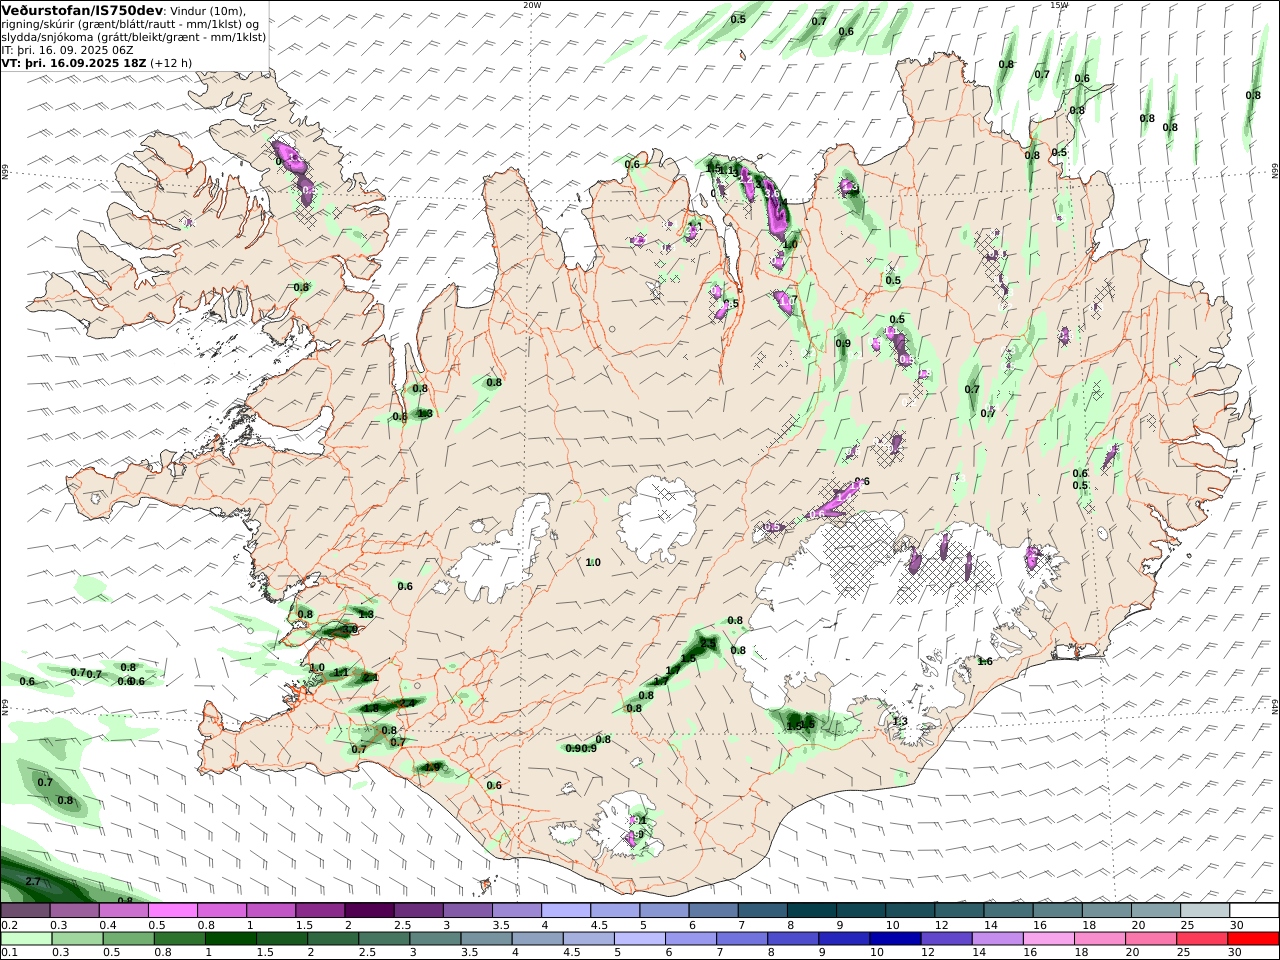Image resolution: width=1280 pixels, height=960 pixels.
Task: Click the '30' label of the upper legend row
Action: (x=1236, y=925)
